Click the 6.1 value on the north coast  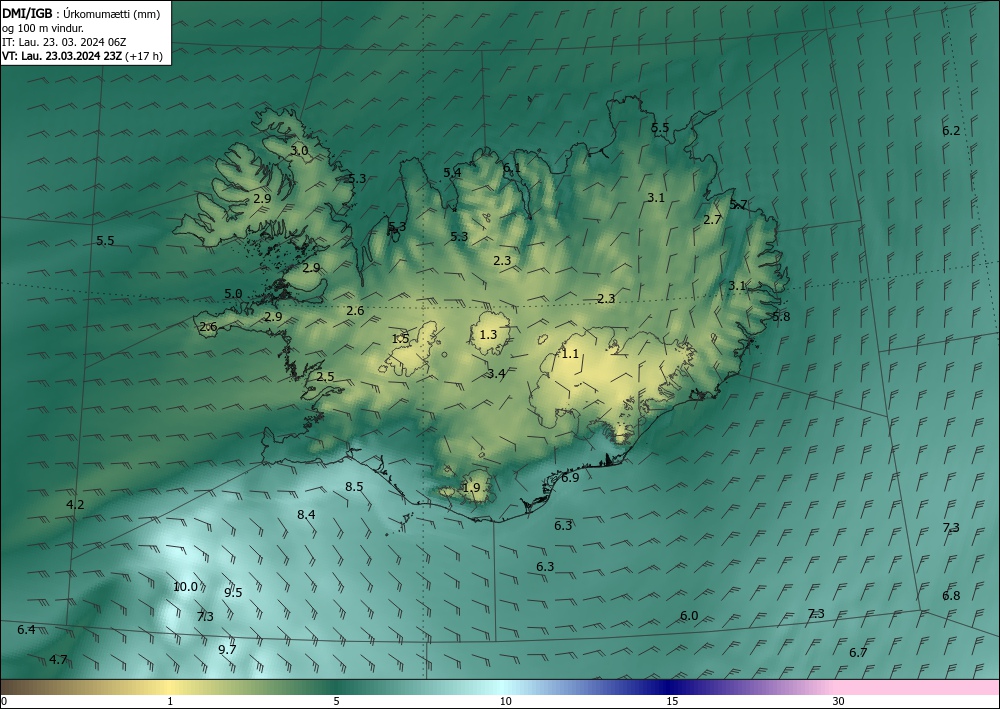pyautogui.click(x=511, y=168)
